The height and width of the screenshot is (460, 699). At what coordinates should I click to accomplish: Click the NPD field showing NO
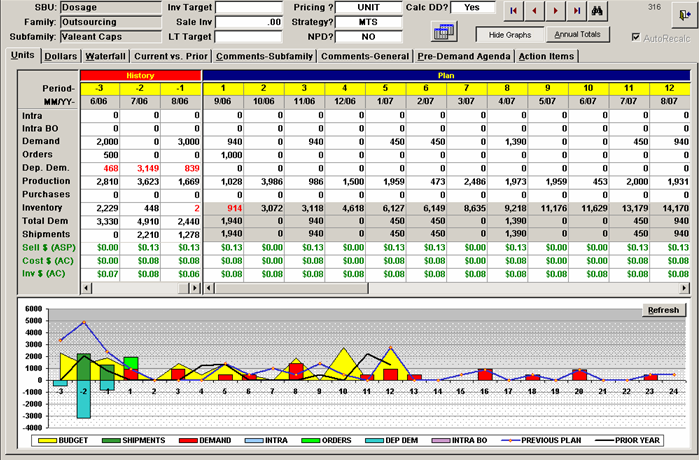click(368, 37)
